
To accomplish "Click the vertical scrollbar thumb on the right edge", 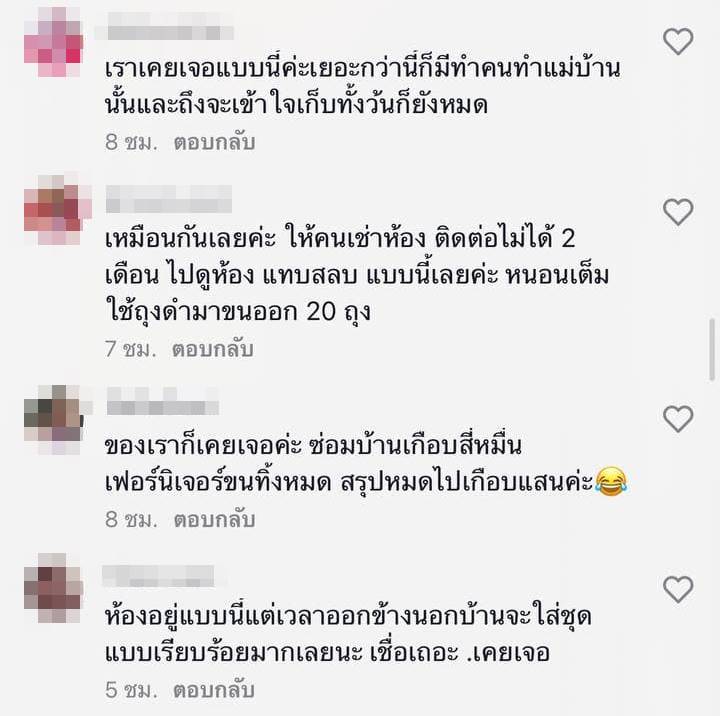I will click(x=712, y=349).
